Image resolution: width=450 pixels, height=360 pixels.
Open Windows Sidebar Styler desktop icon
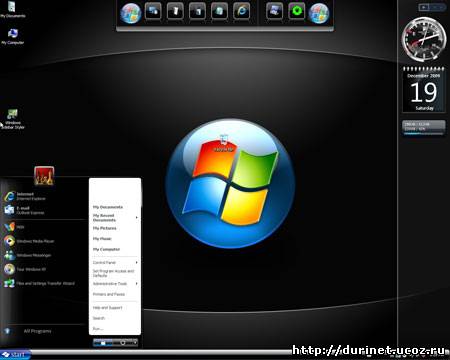(13, 119)
